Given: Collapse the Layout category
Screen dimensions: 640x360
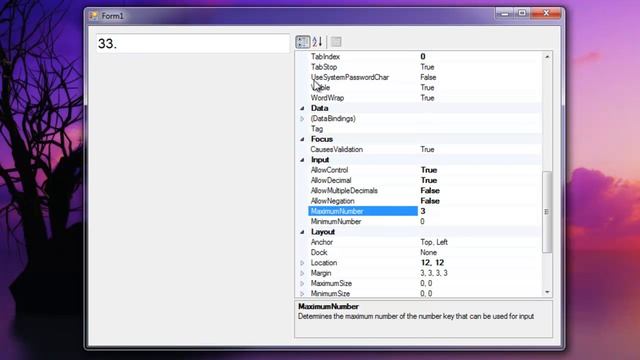Looking at the screenshot, I should [302, 232].
